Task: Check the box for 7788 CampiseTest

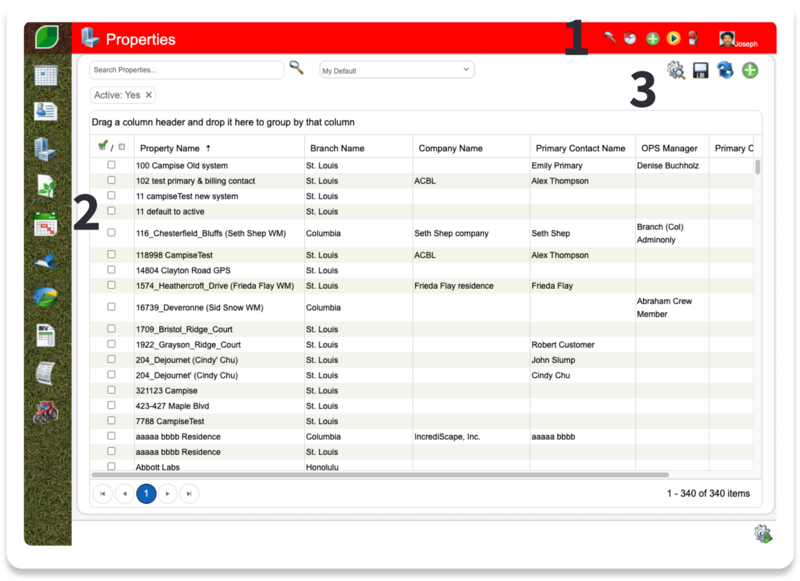Action: point(111,420)
